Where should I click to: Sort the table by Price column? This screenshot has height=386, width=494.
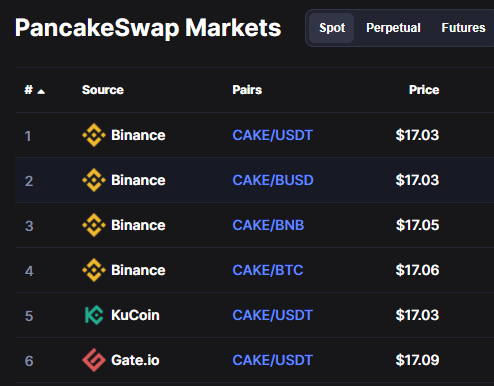coord(424,90)
